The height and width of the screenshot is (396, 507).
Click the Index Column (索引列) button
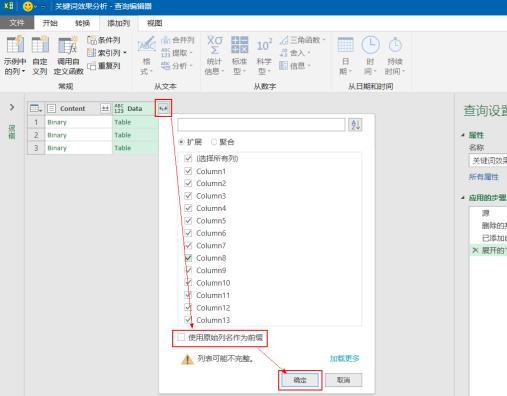coord(104,53)
